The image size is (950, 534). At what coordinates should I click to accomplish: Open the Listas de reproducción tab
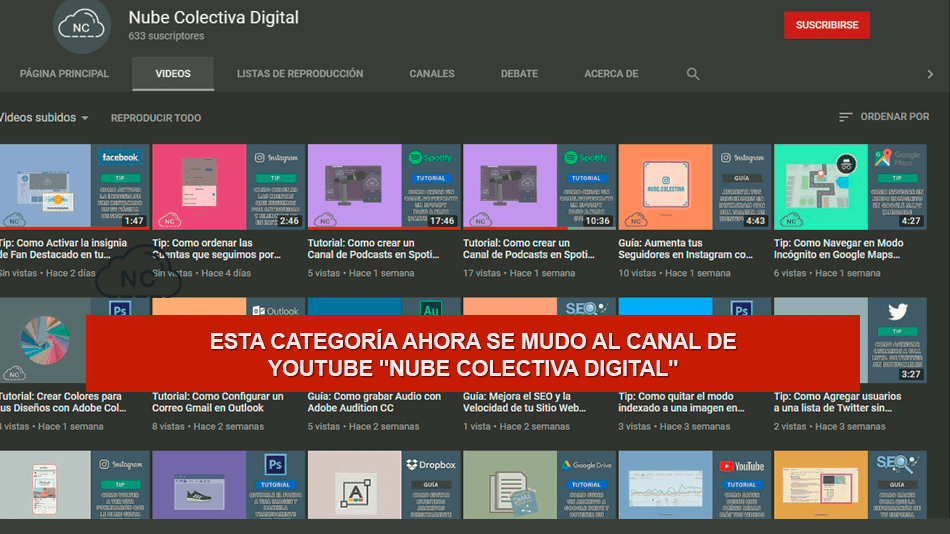300,73
